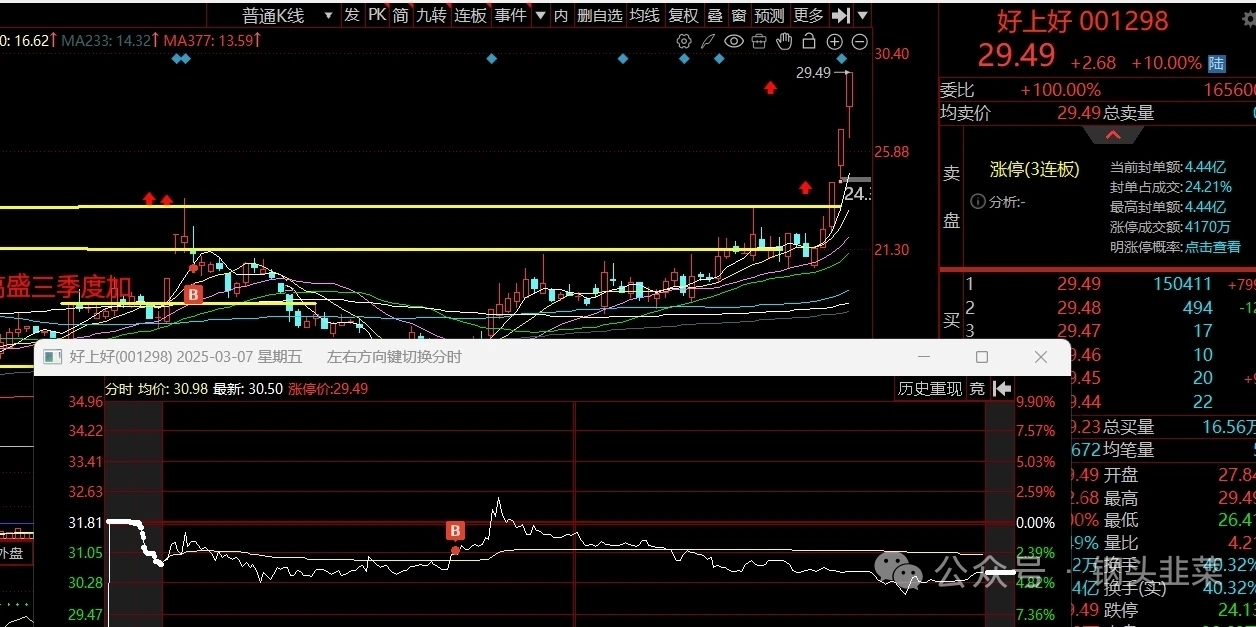Select the drawing pen tool icon

click(x=708, y=41)
